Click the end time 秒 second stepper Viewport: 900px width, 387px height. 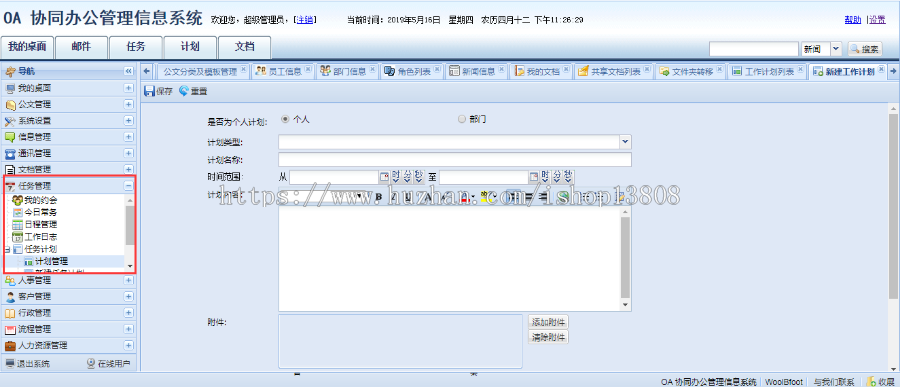(x=568, y=177)
